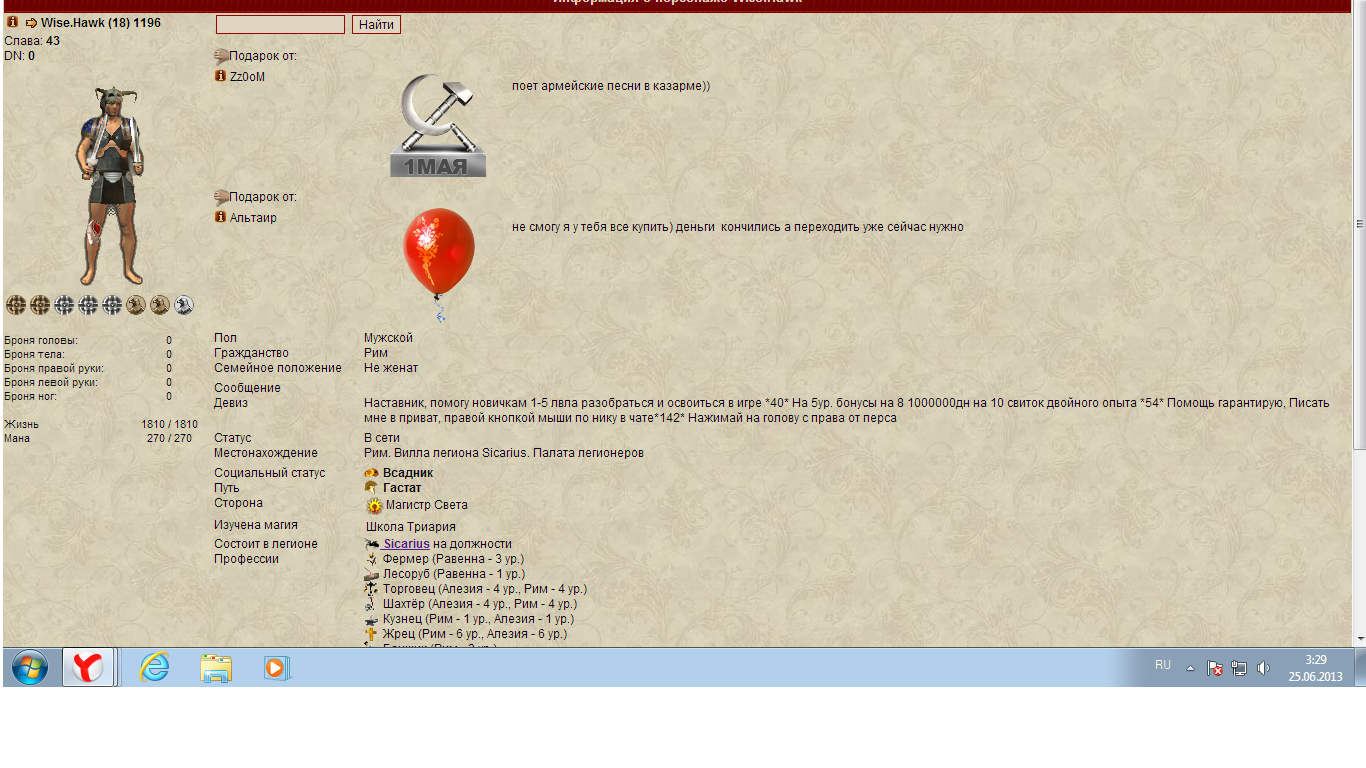Click the Торговец profession icon
The image size is (1366, 768).
tap(372, 590)
